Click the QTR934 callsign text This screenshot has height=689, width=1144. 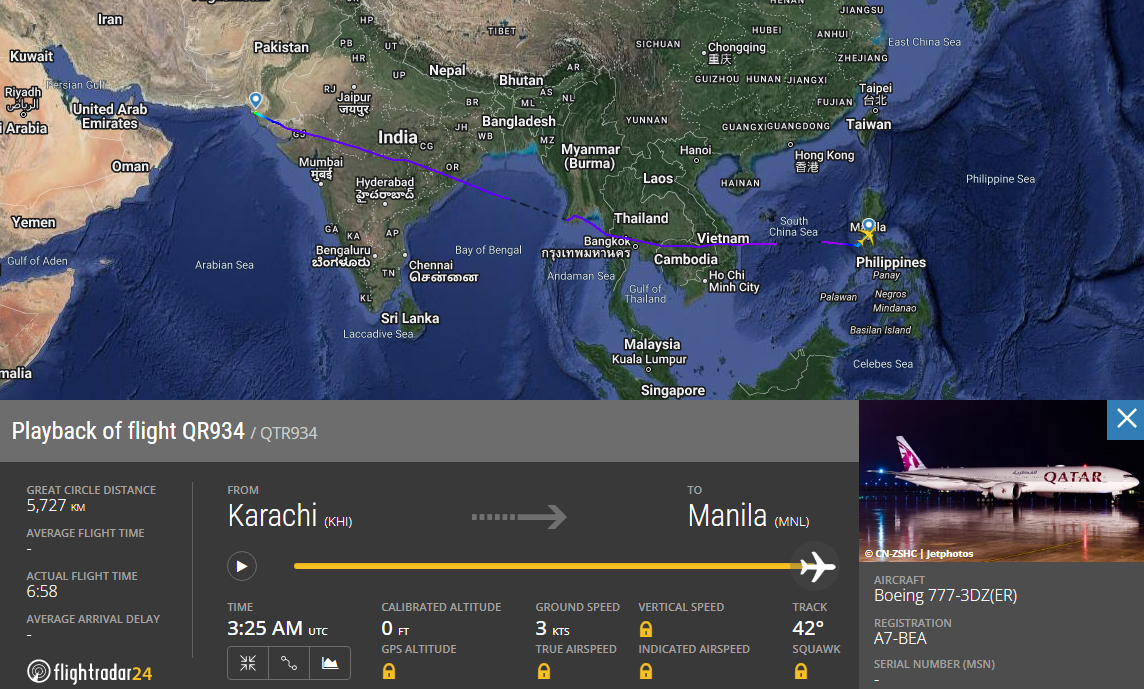289,434
